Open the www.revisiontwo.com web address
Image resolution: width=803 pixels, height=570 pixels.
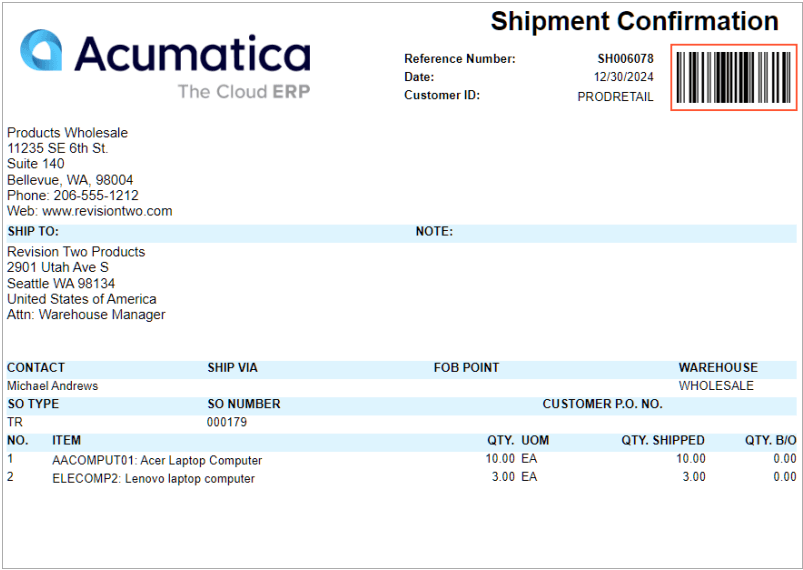coord(107,211)
